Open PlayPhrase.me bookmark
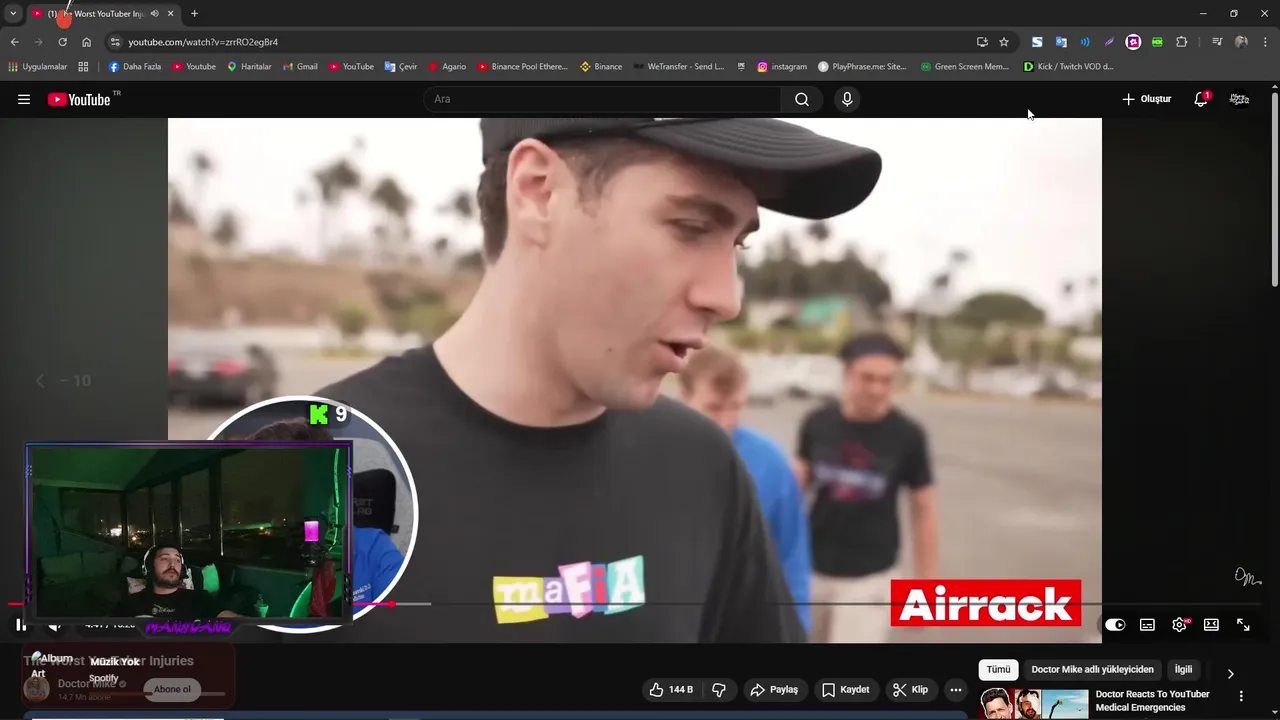1280x720 pixels. (x=862, y=67)
